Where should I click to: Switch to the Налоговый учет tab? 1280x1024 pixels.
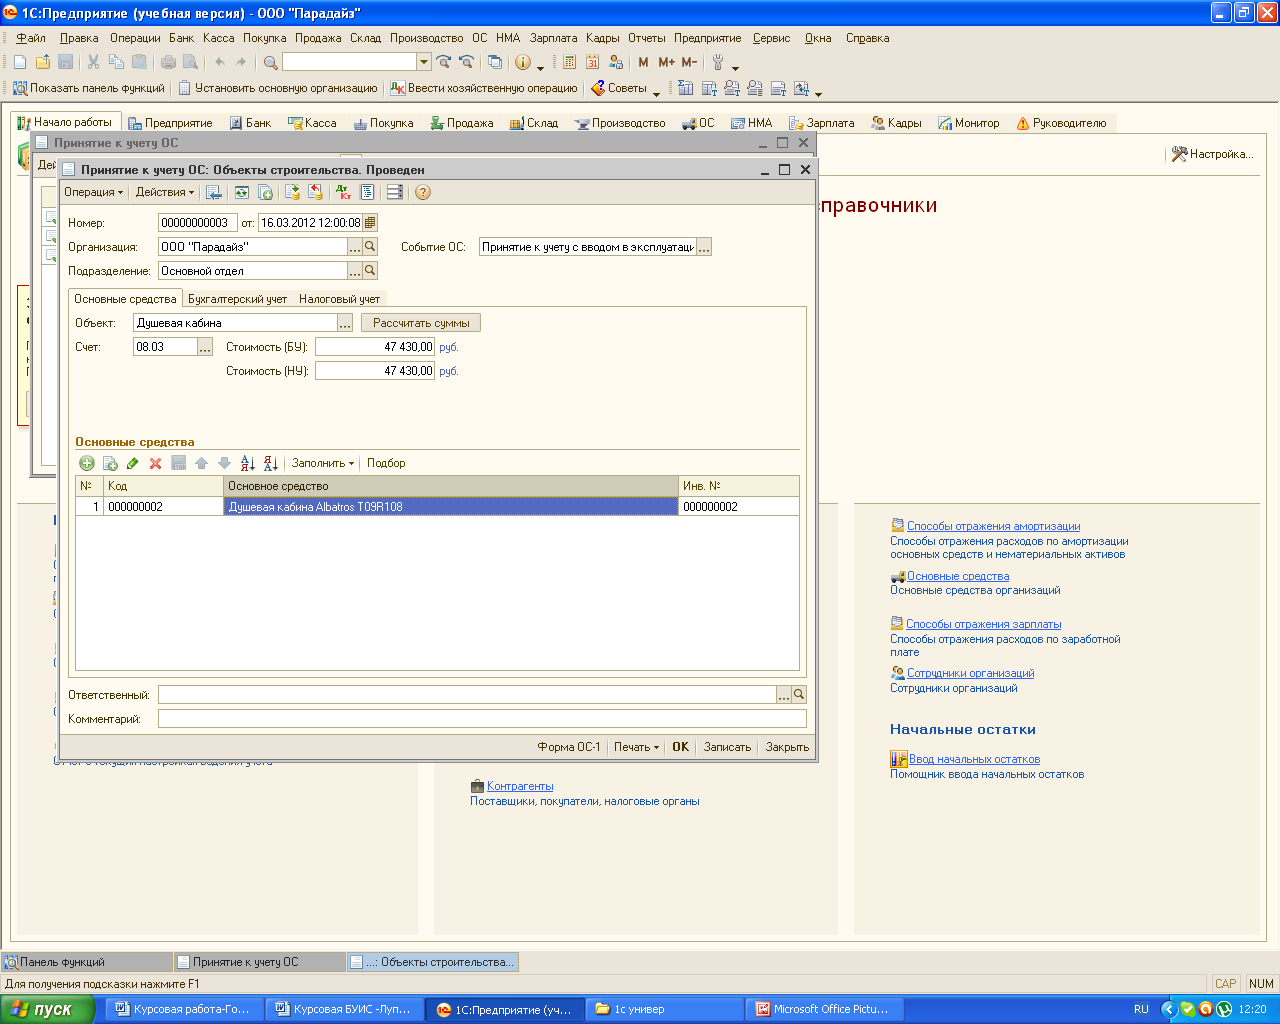[x=339, y=299]
